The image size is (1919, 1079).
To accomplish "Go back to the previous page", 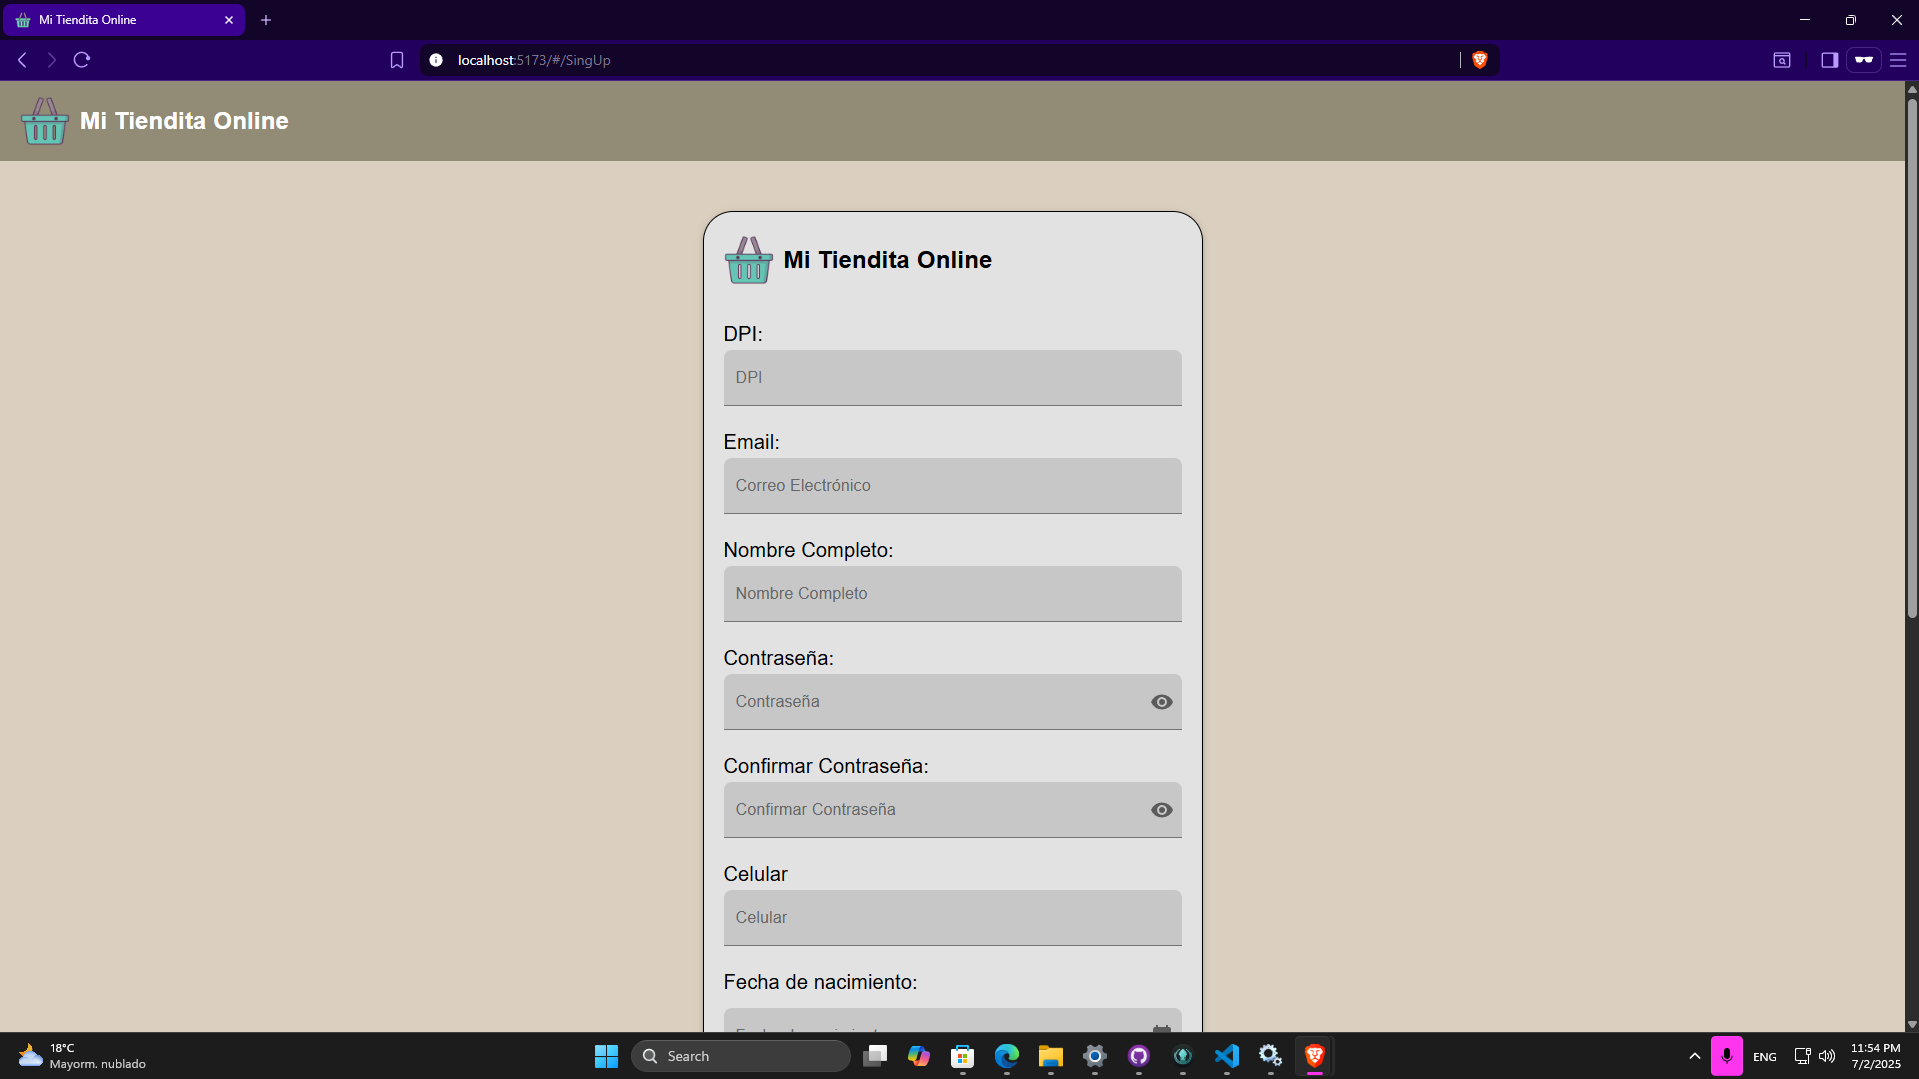I will [22, 60].
